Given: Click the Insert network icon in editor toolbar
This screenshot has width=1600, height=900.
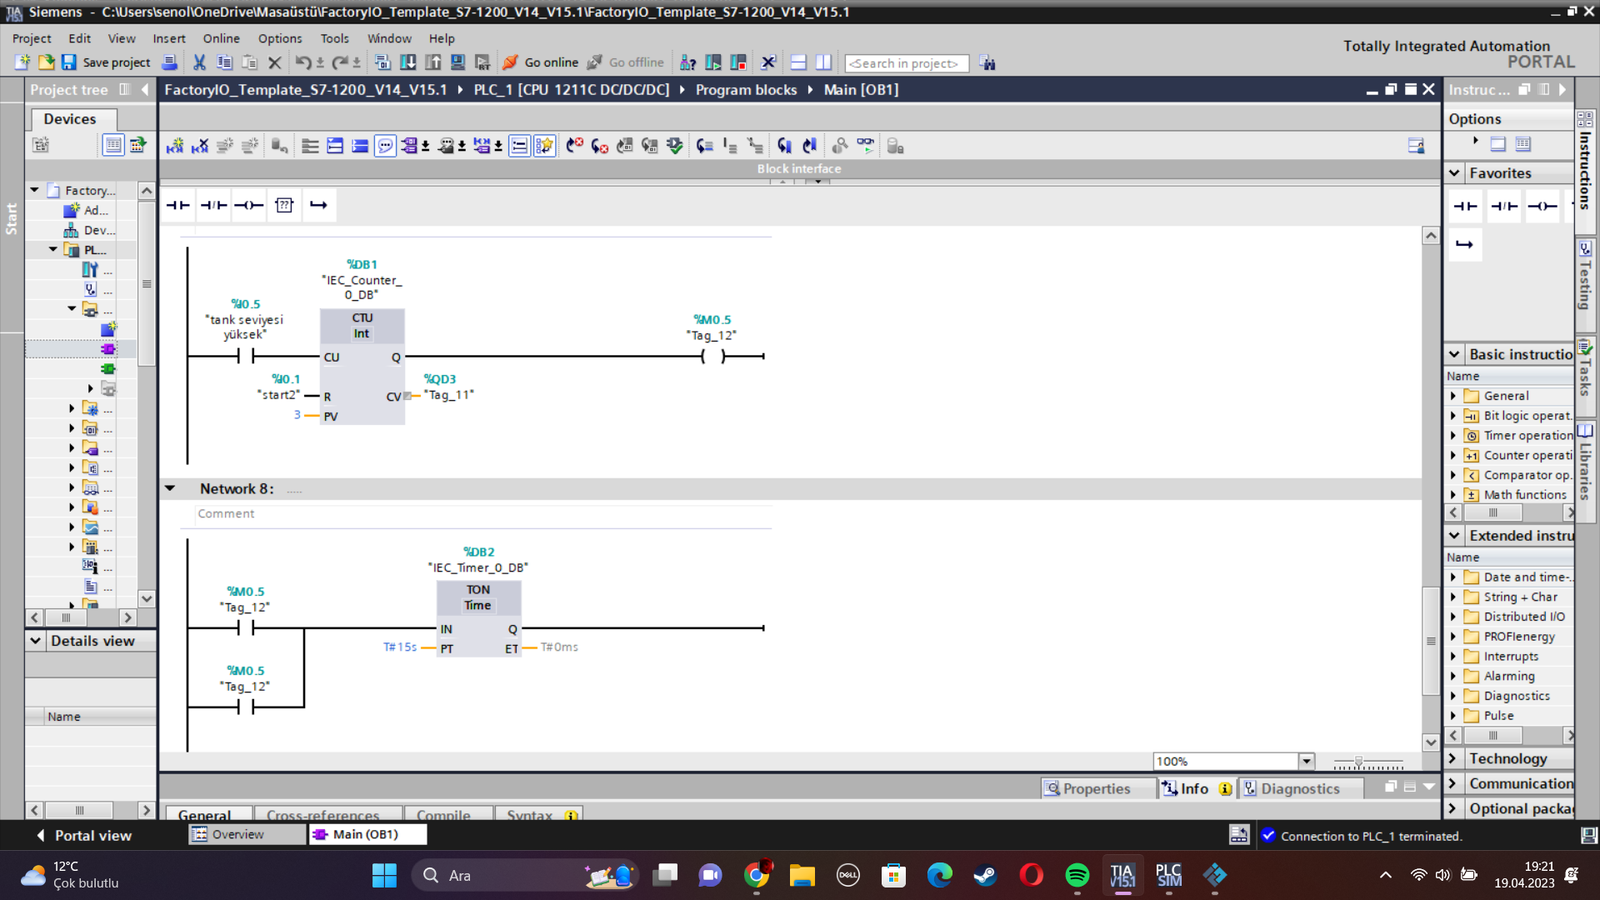Looking at the screenshot, I should (175, 146).
